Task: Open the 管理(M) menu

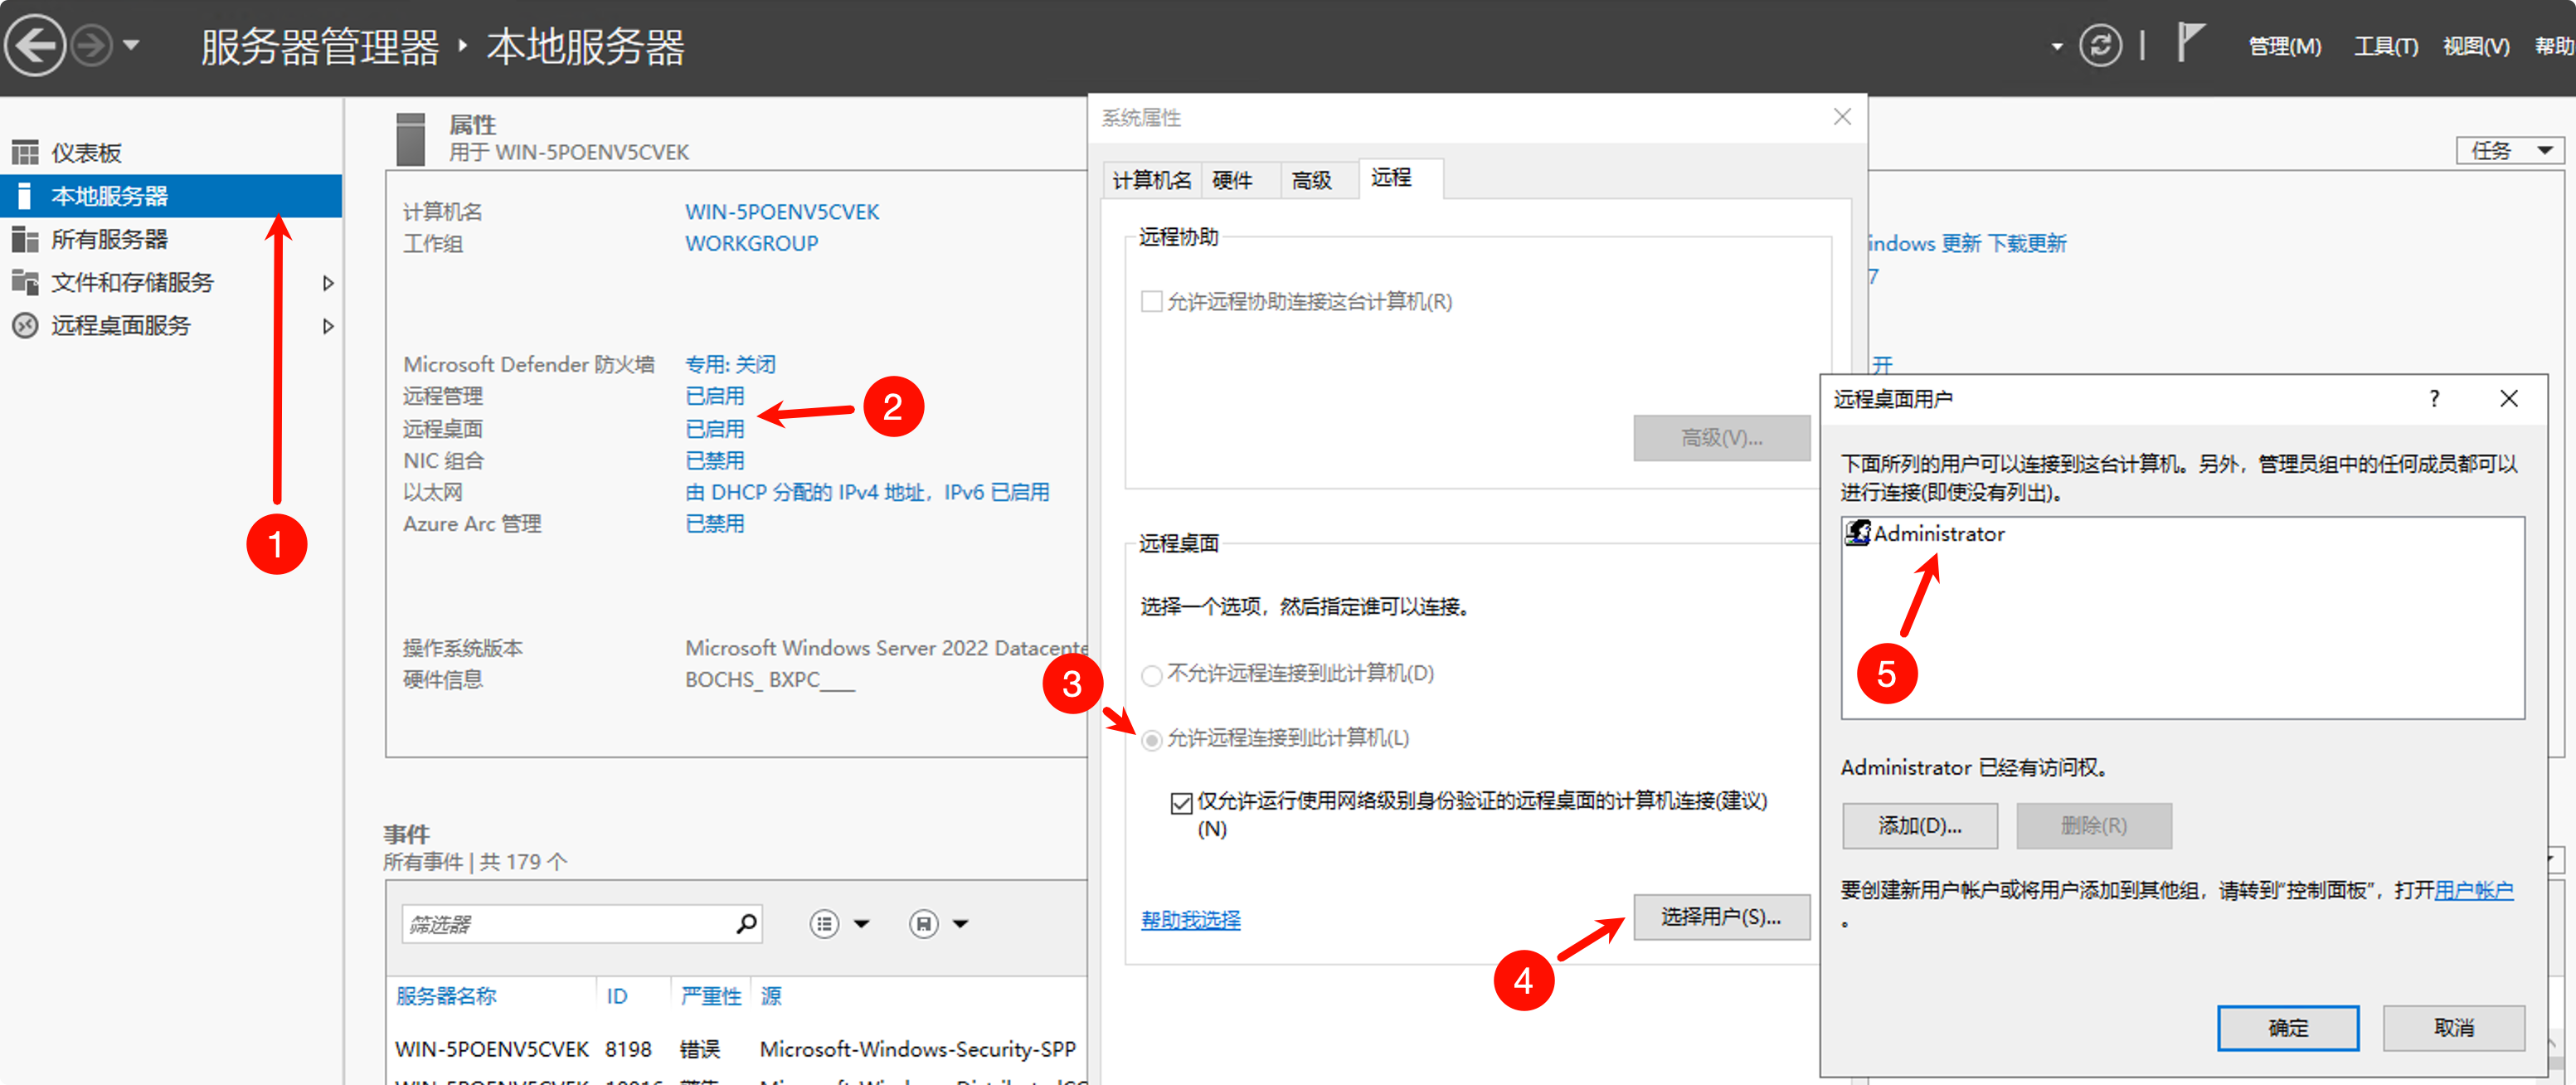Action: pyautogui.click(x=2284, y=46)
